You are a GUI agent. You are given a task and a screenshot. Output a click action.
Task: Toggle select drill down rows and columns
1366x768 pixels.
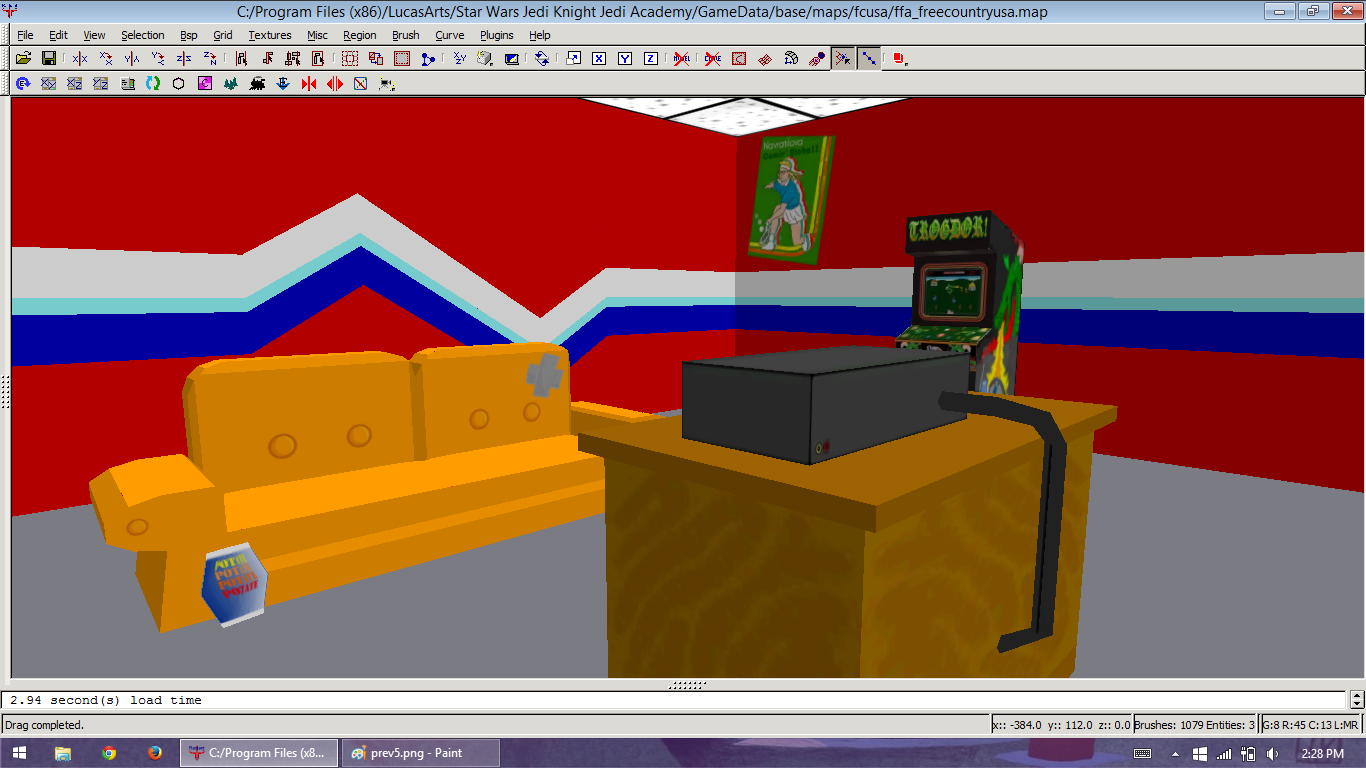click(869, 59)
